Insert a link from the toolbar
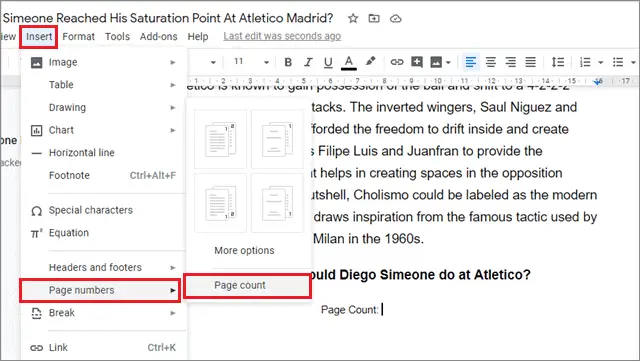Screen dimensions: 640x361 pos(397,62)
